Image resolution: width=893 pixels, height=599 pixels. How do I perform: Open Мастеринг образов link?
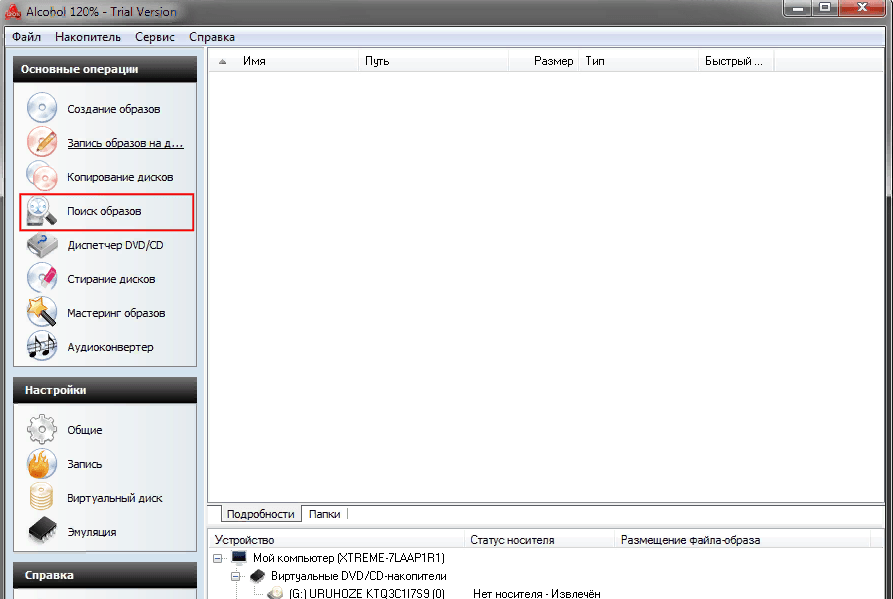116,313
